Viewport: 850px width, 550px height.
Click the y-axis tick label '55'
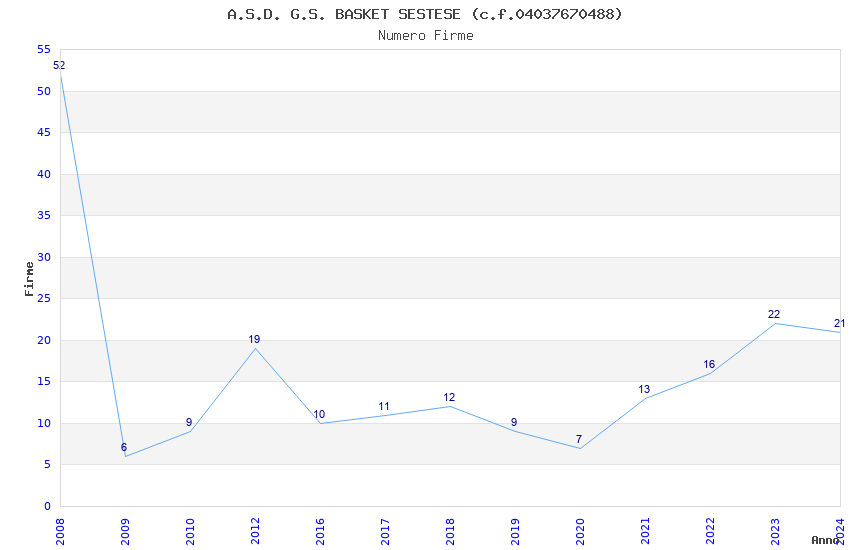[x=44, y=50]
